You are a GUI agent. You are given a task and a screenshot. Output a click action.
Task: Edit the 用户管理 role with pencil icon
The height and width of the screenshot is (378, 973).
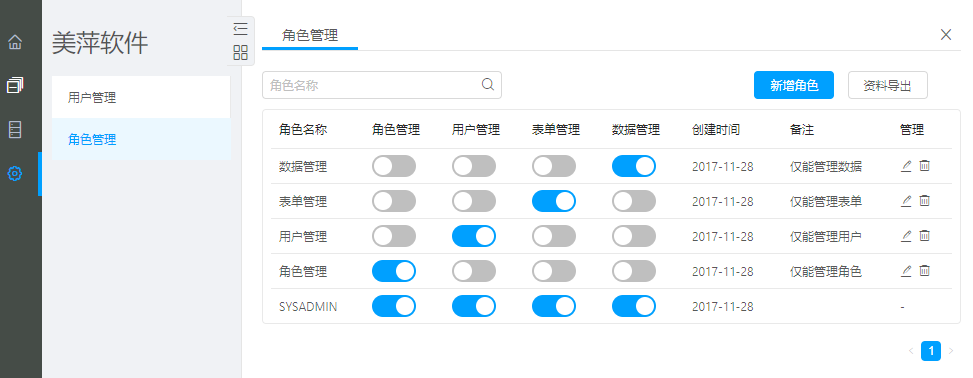906,236
